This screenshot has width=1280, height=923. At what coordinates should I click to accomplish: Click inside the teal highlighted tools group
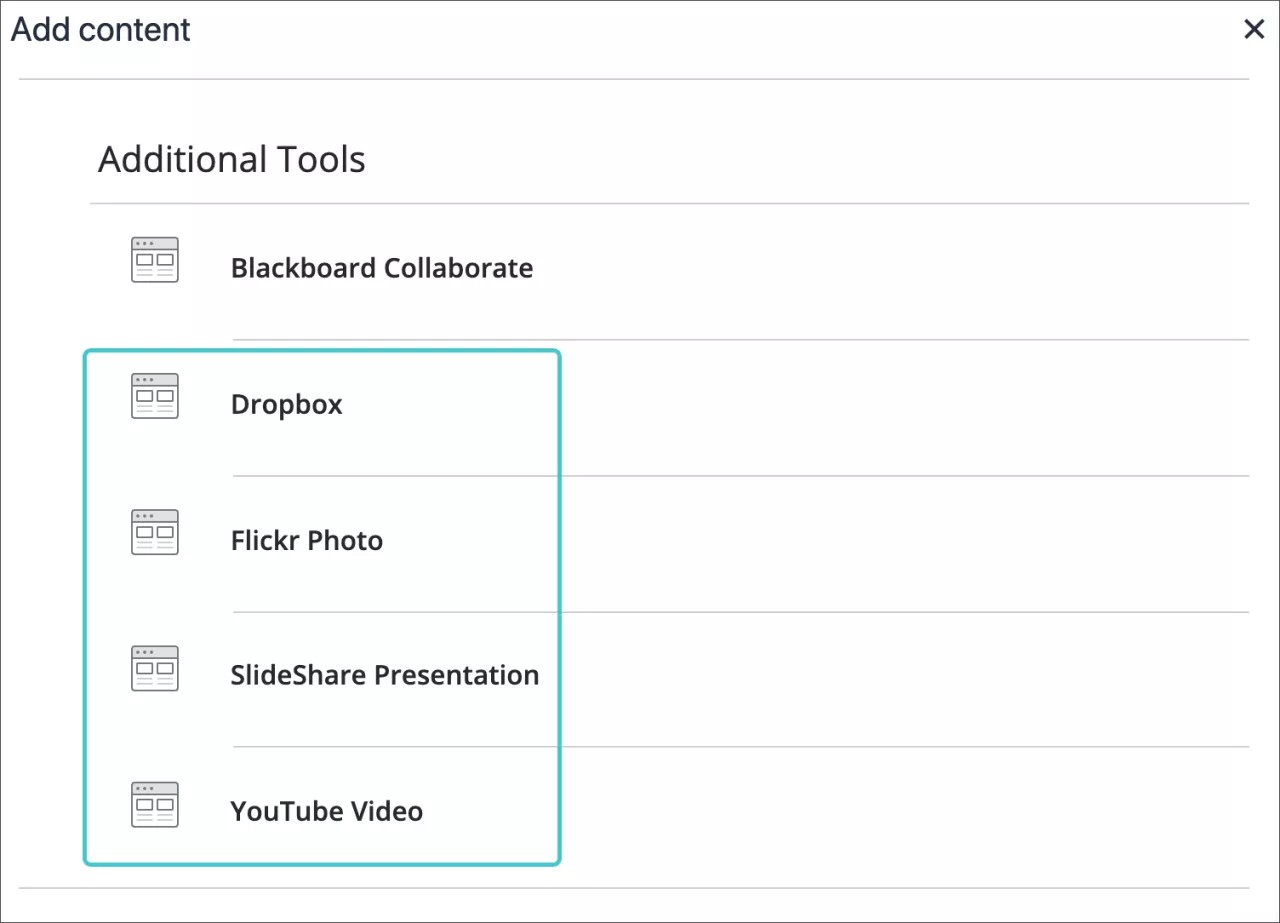[x=320, y=605]
